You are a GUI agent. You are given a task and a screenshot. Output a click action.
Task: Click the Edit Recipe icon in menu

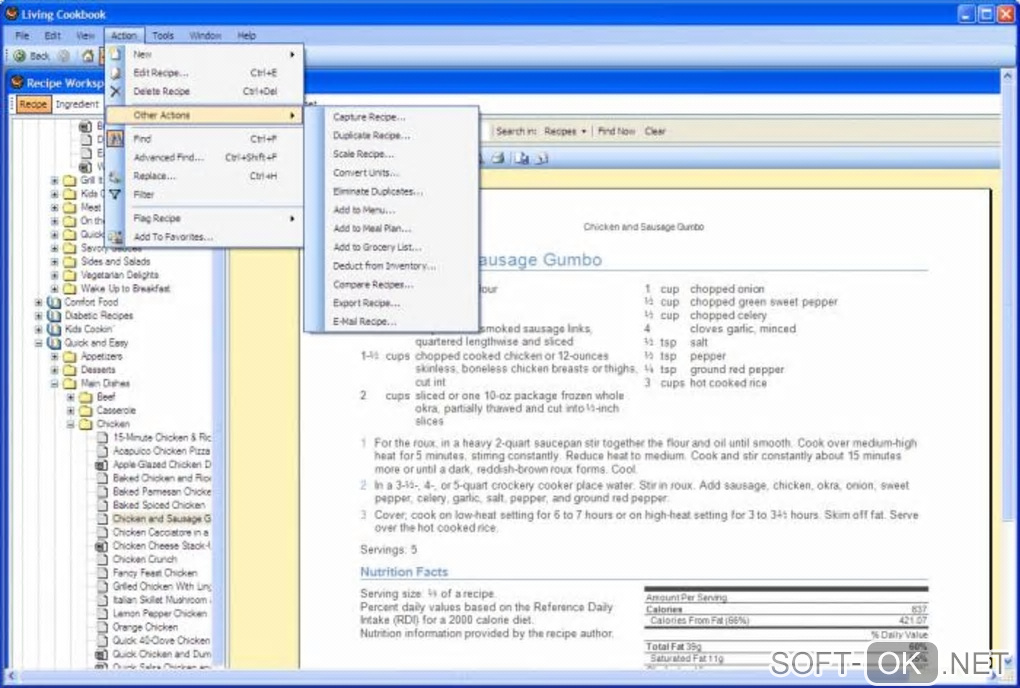pos(116,73)
